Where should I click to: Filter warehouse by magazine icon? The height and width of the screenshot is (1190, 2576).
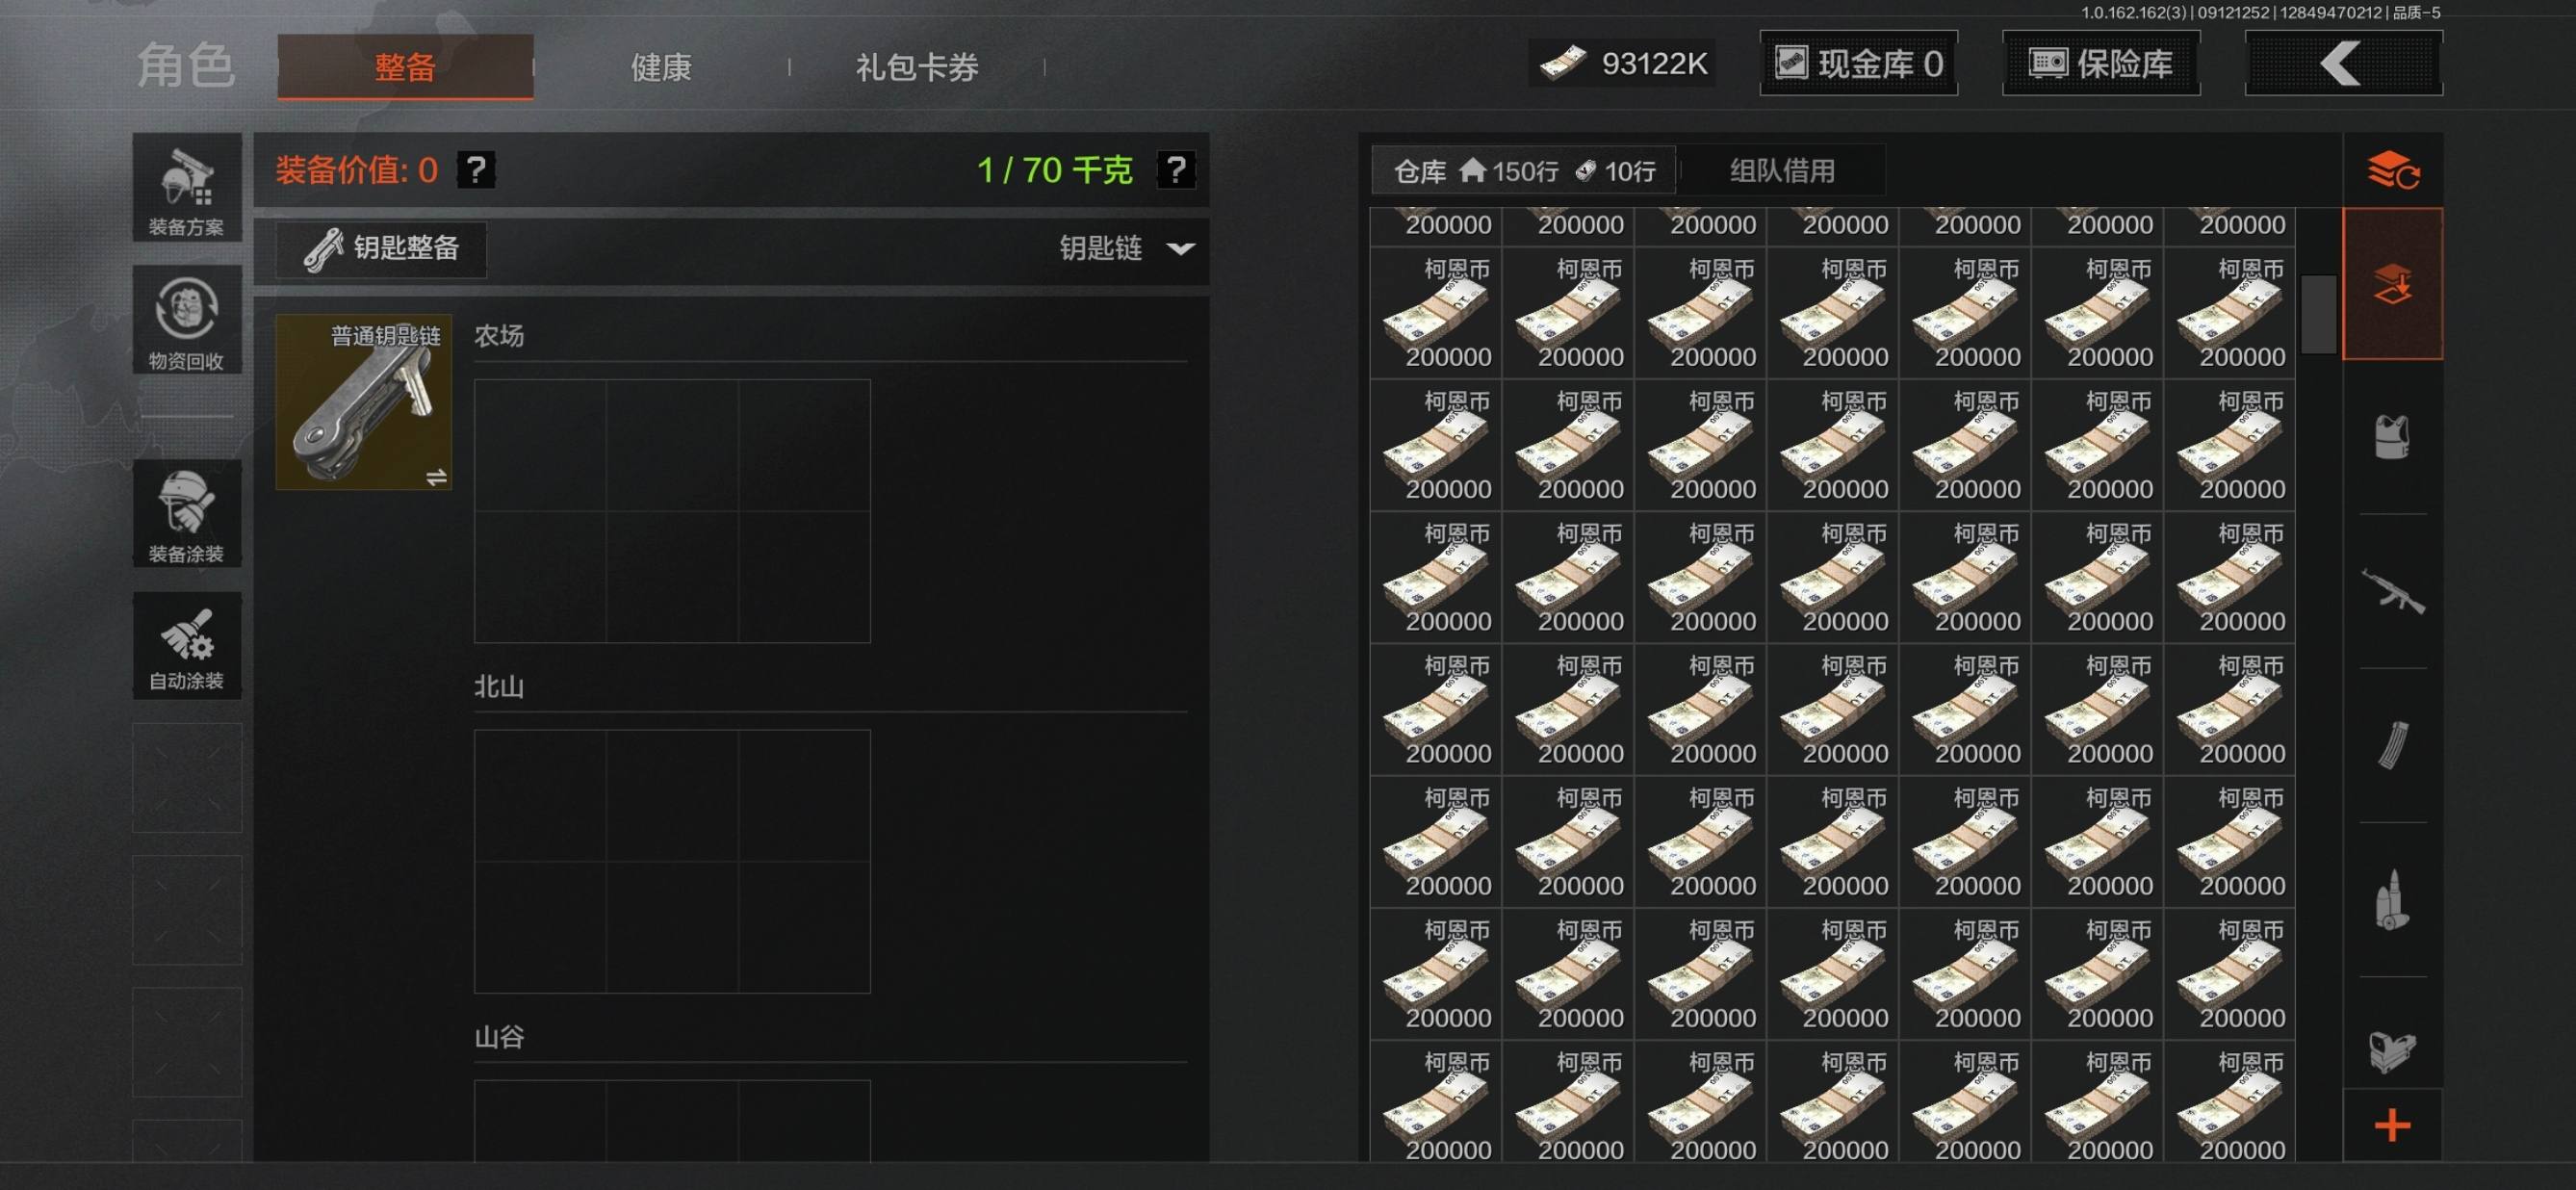(2392, 745)
